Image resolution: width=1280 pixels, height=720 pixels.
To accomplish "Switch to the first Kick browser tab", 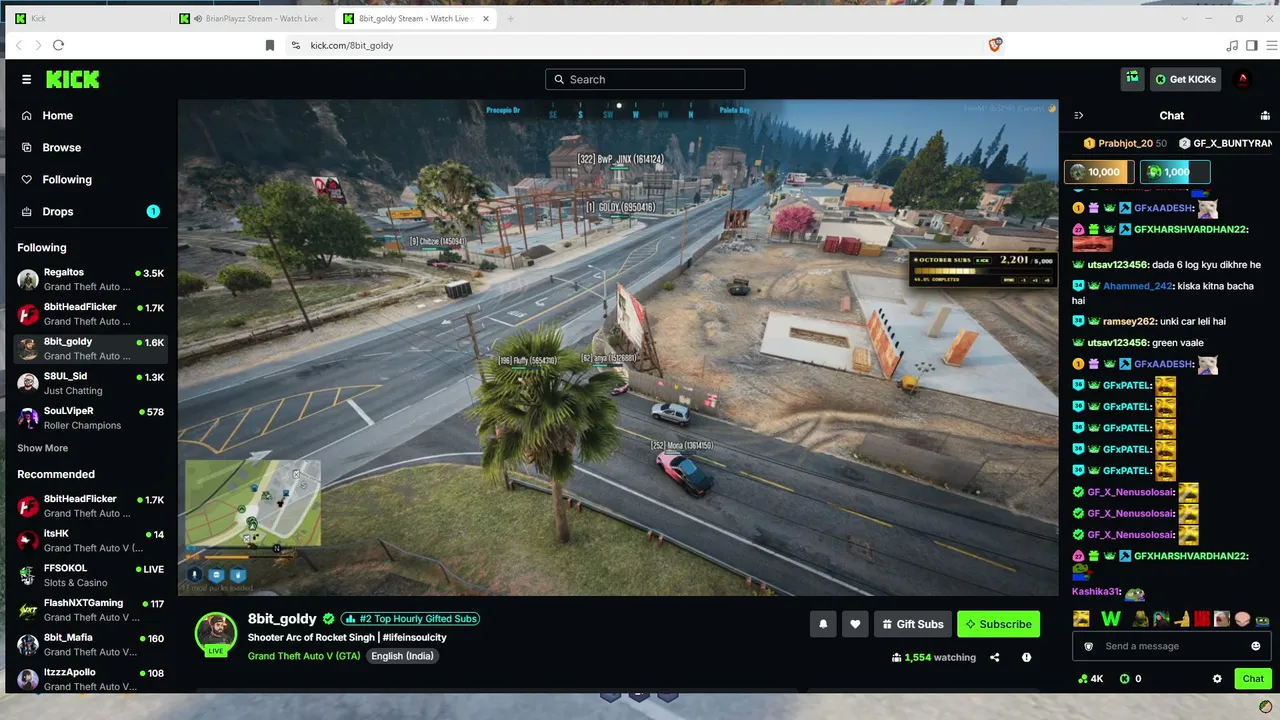I will pos(88,18).
